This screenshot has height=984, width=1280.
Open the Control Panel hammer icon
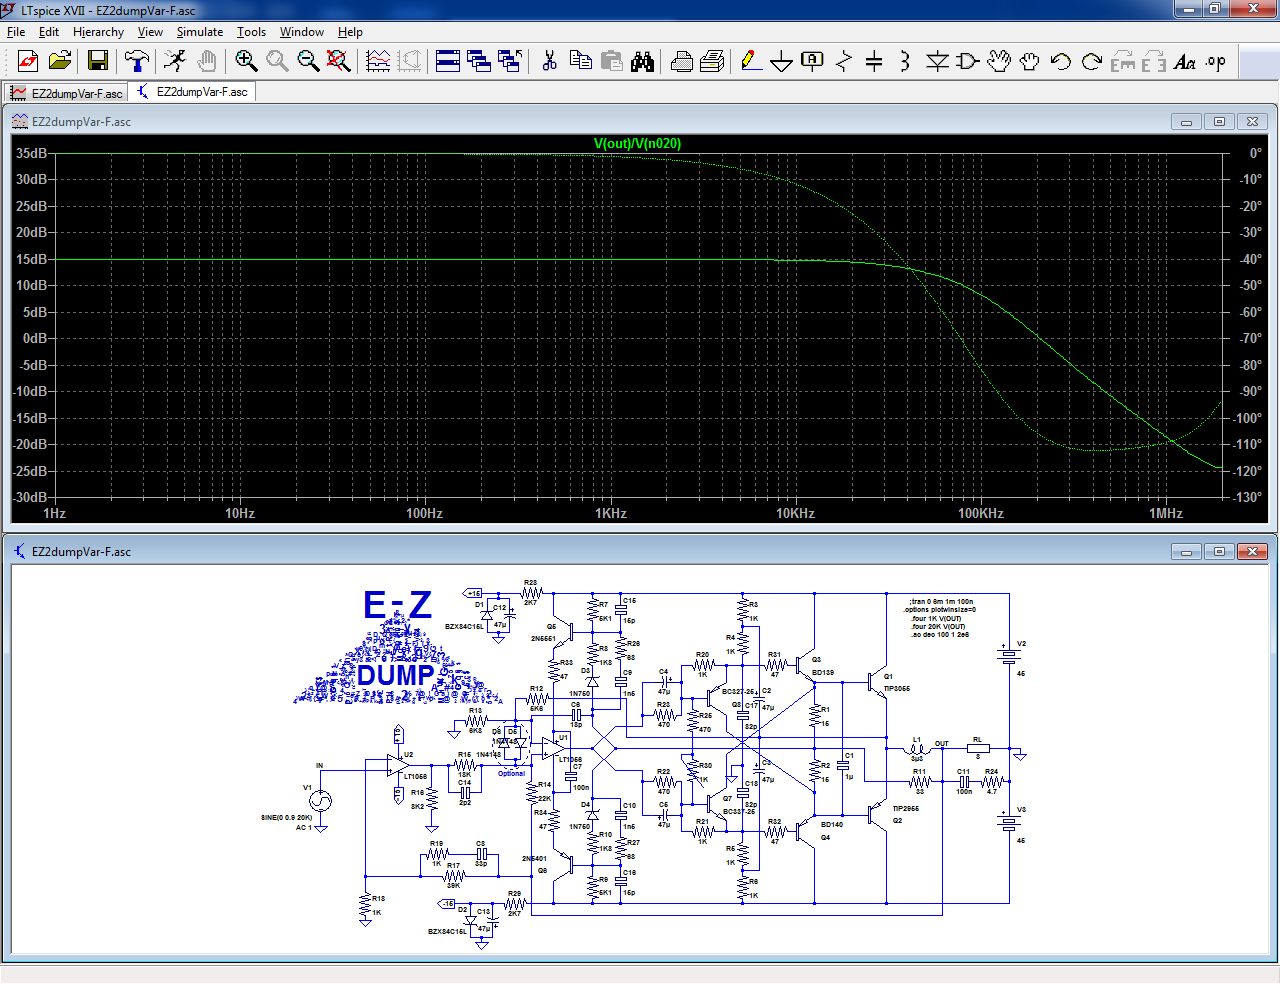(137, 61)
